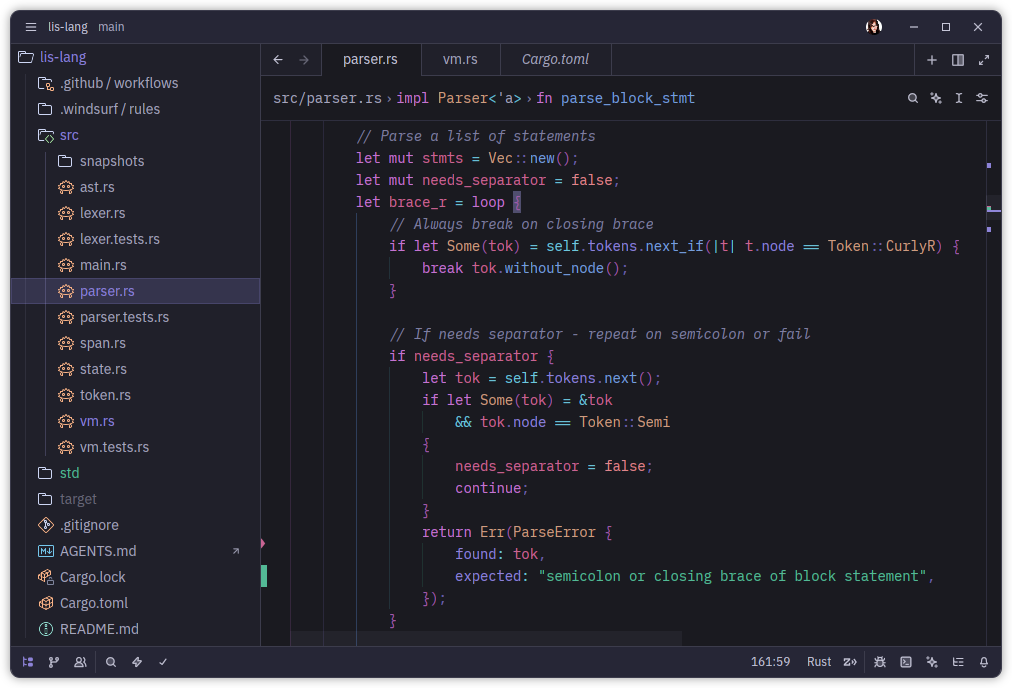Screen dimensions: 1012x688
Task: Open AGENTS.md in the file tree
Action: pyautogui.click(x=136, y=551)
